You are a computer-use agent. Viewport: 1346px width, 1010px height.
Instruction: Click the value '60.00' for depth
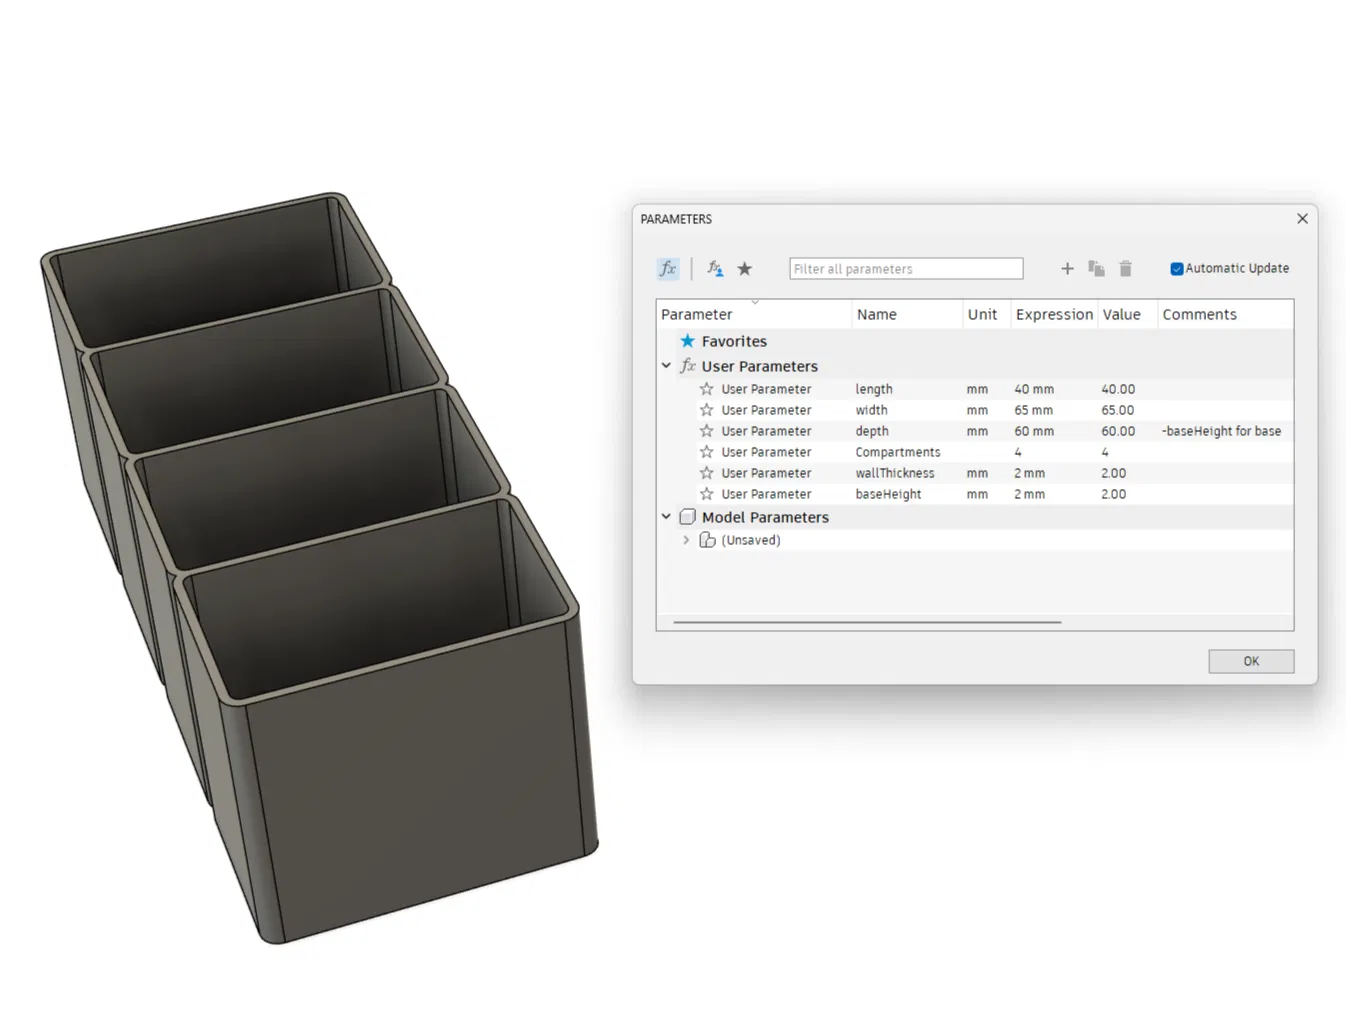pyautogui.click(x=1118, y=431)
